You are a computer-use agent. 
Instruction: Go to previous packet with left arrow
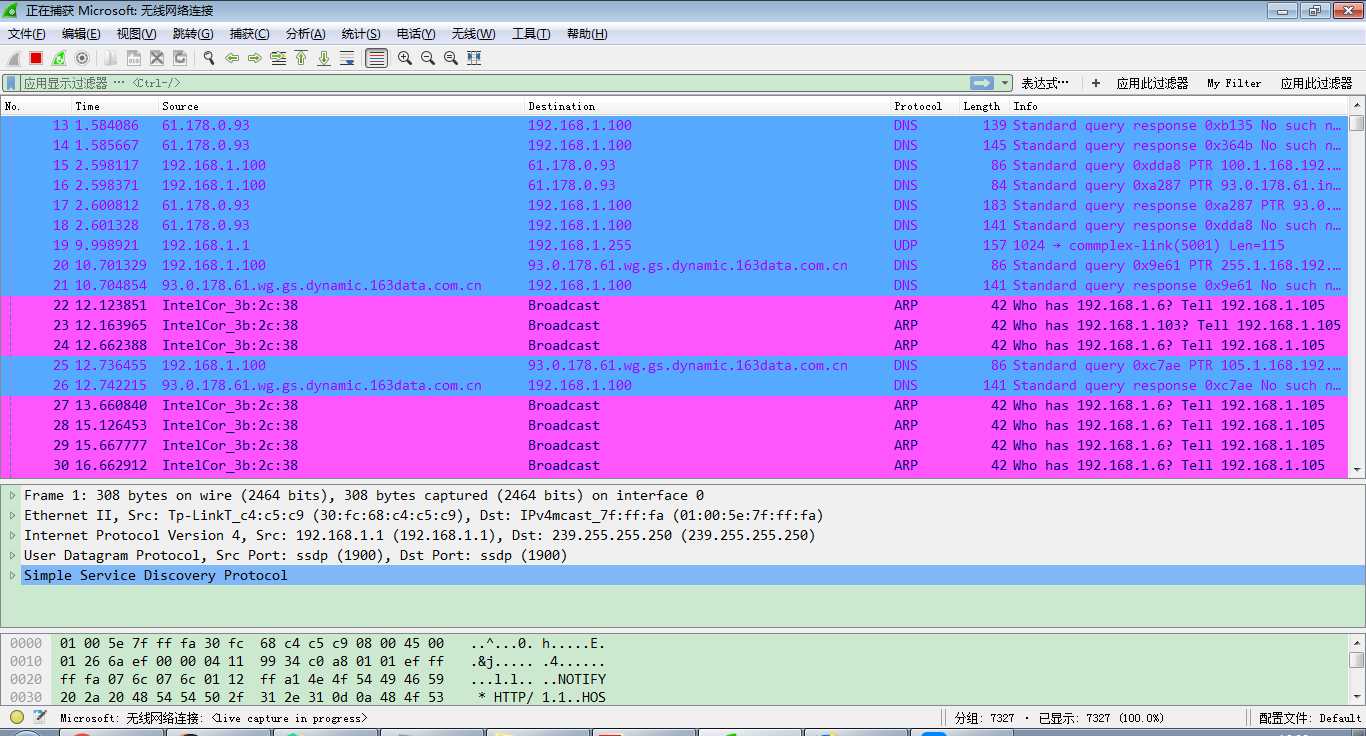pyautogui.click(x=232, y=58)
